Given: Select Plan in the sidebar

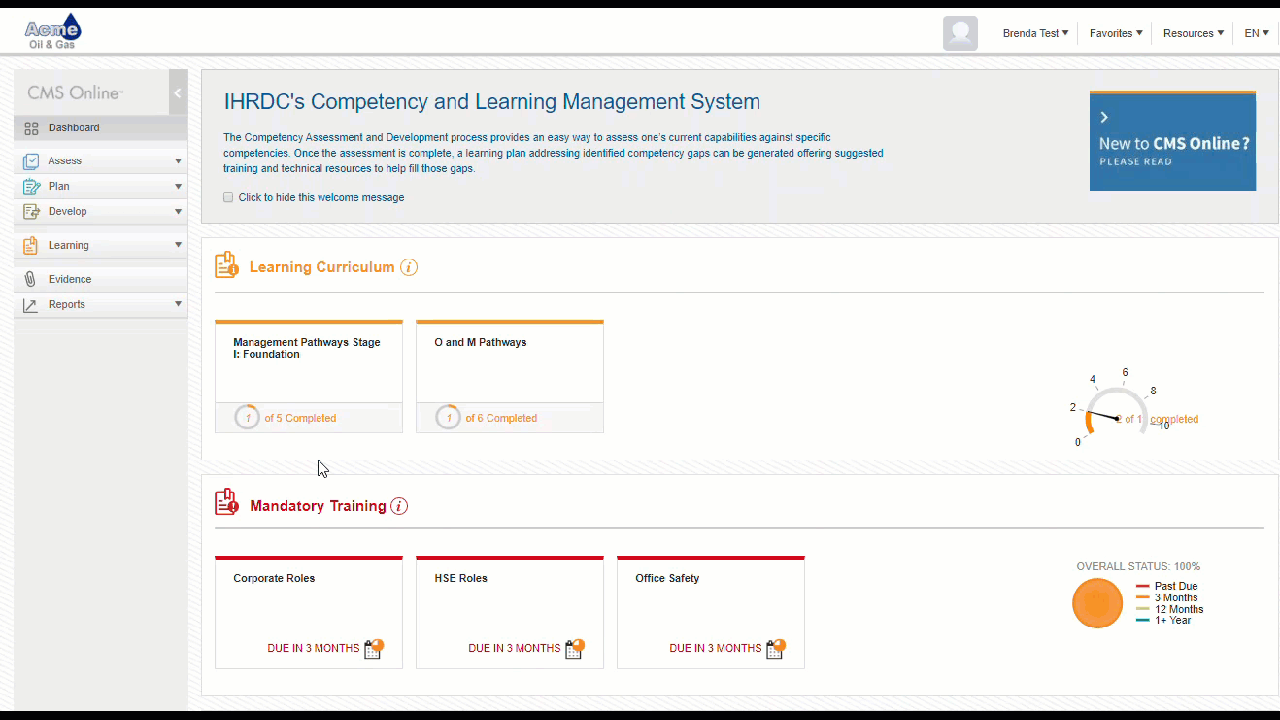Looking at the screenshot, I should click(x=100, y=186).
